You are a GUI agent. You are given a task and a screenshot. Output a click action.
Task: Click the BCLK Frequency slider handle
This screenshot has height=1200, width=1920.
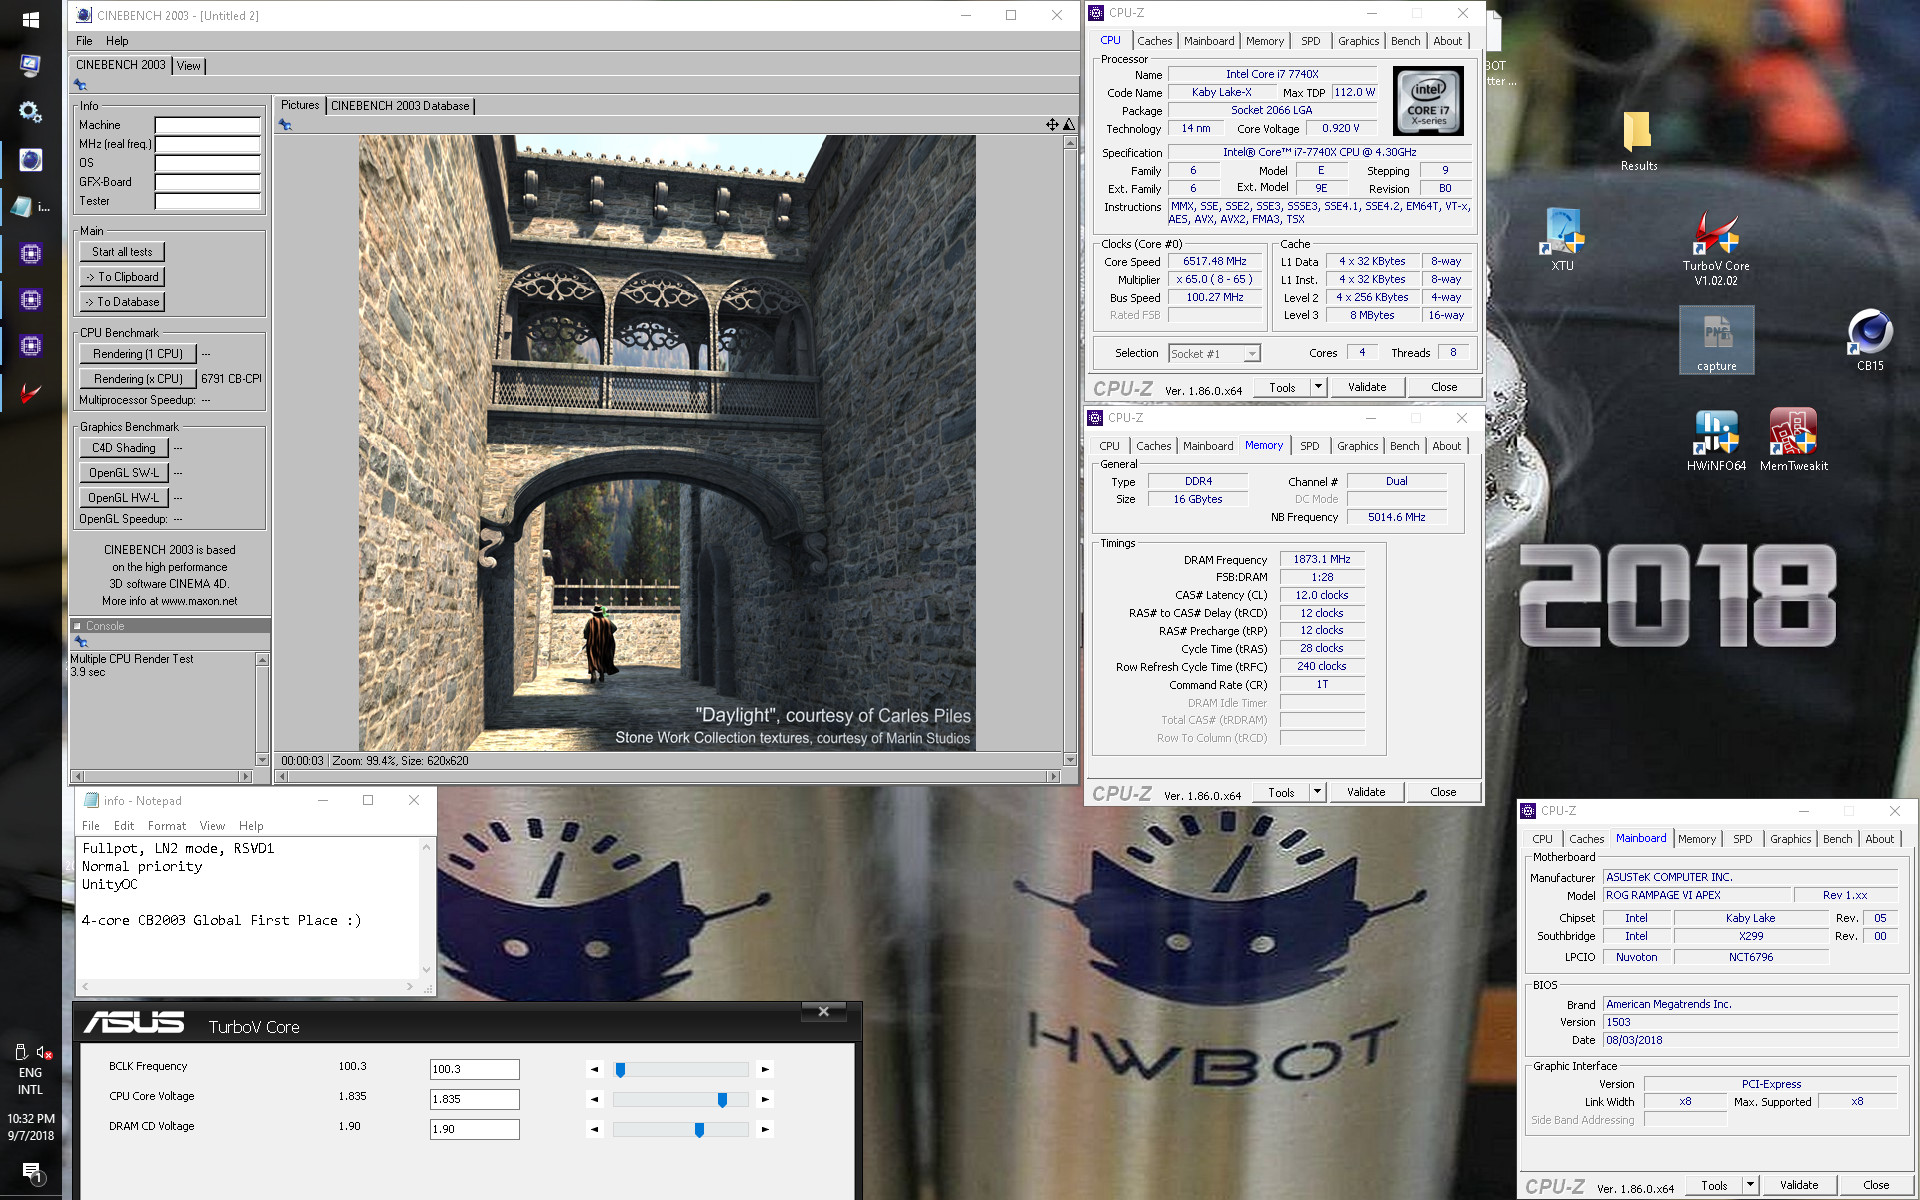[620, 1070]
